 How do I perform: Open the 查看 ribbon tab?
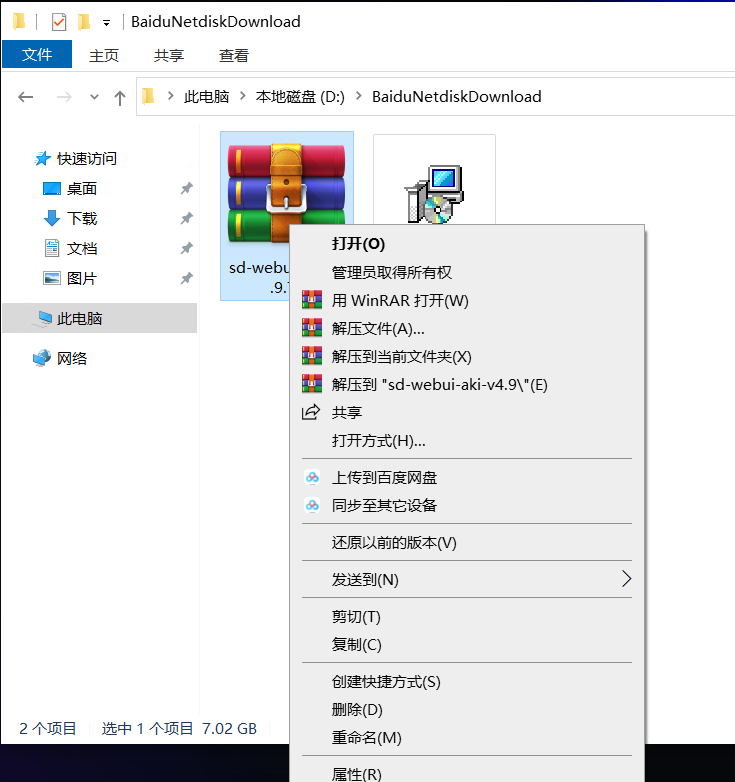[234, 55]
